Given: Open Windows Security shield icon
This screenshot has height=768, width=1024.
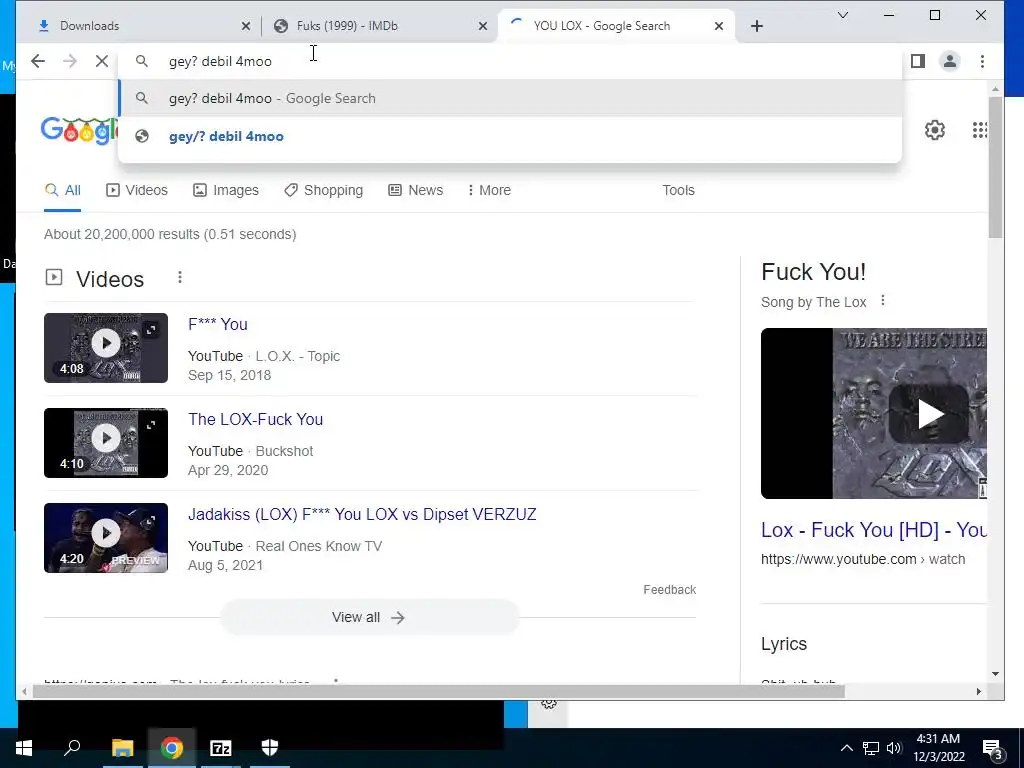Looking at the screenshot, I should pyautogui.click(x=270, y=748).
